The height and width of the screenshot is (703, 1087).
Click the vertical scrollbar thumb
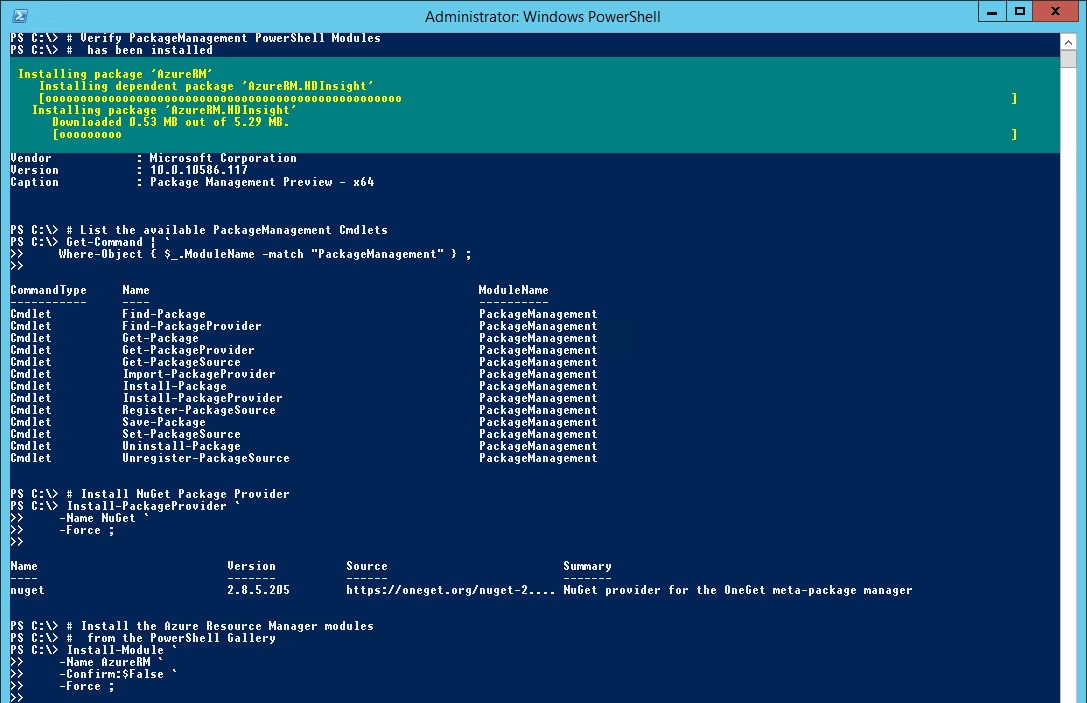tap(1068, 59)
